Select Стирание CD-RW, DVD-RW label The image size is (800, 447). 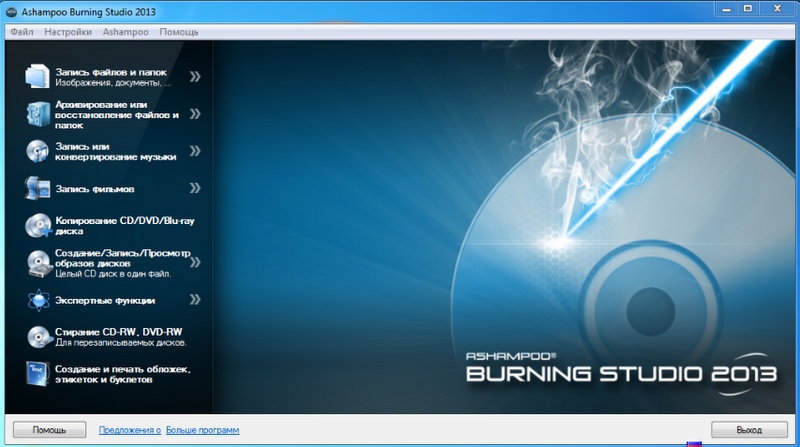[118, 332]
